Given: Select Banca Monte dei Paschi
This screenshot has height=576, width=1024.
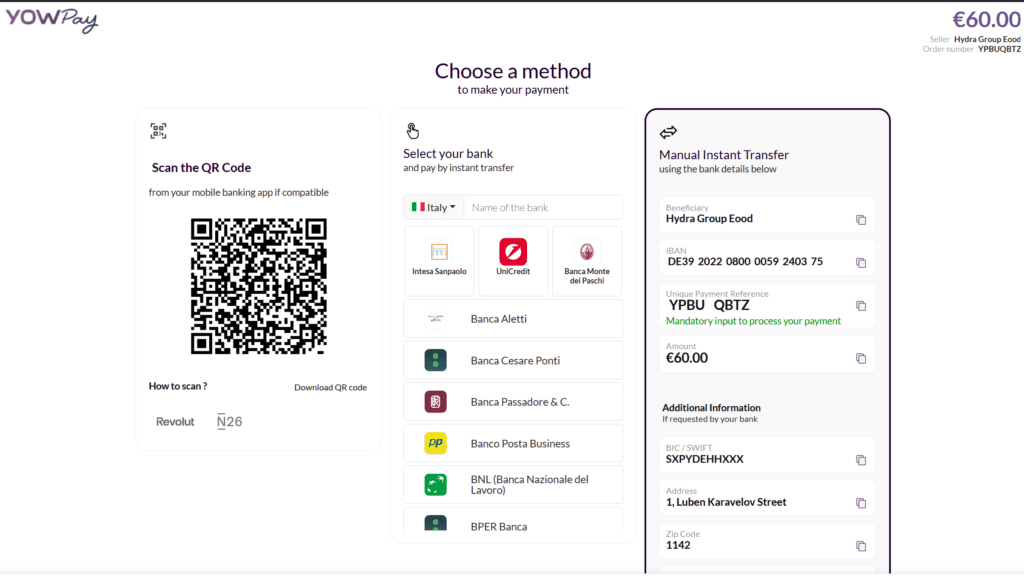Looking at the screenshot, I should click(587, 260).
